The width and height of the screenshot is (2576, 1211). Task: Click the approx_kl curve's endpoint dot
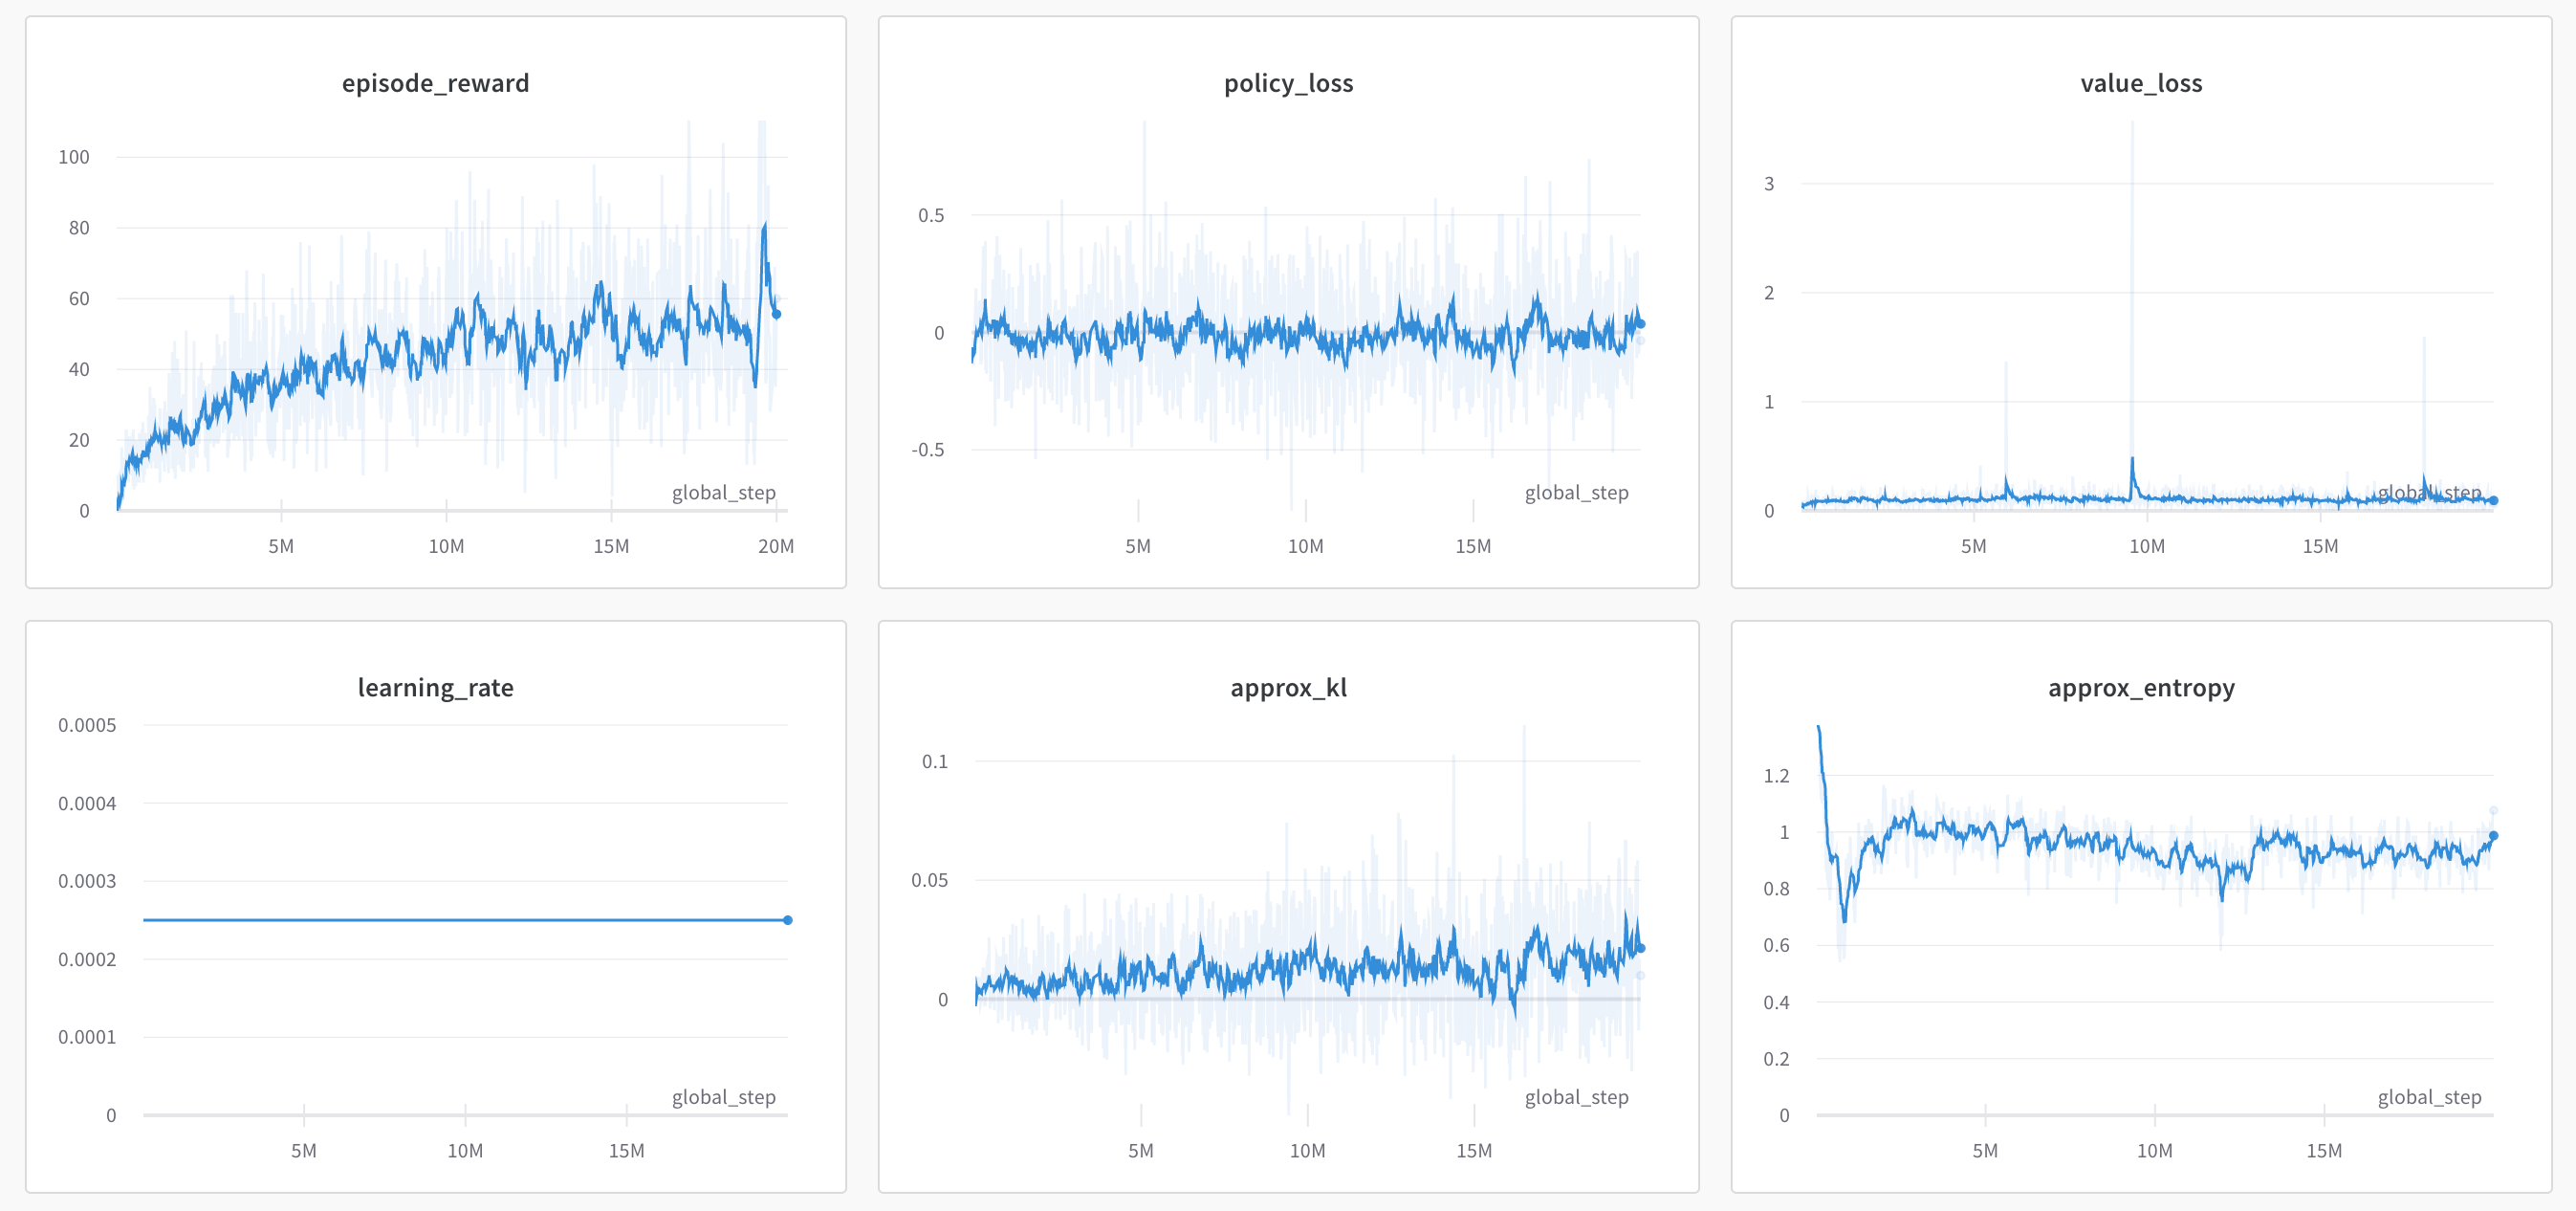[1640, 948]
